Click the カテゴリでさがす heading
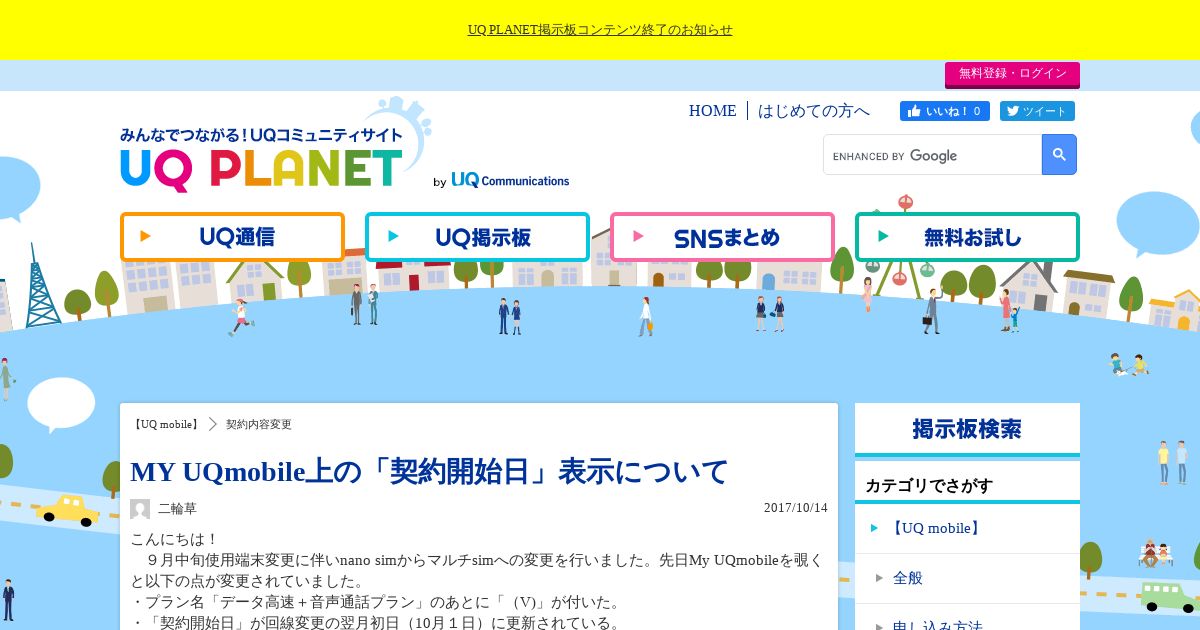This screenshot has height=630, width=1200. point(929,486)
